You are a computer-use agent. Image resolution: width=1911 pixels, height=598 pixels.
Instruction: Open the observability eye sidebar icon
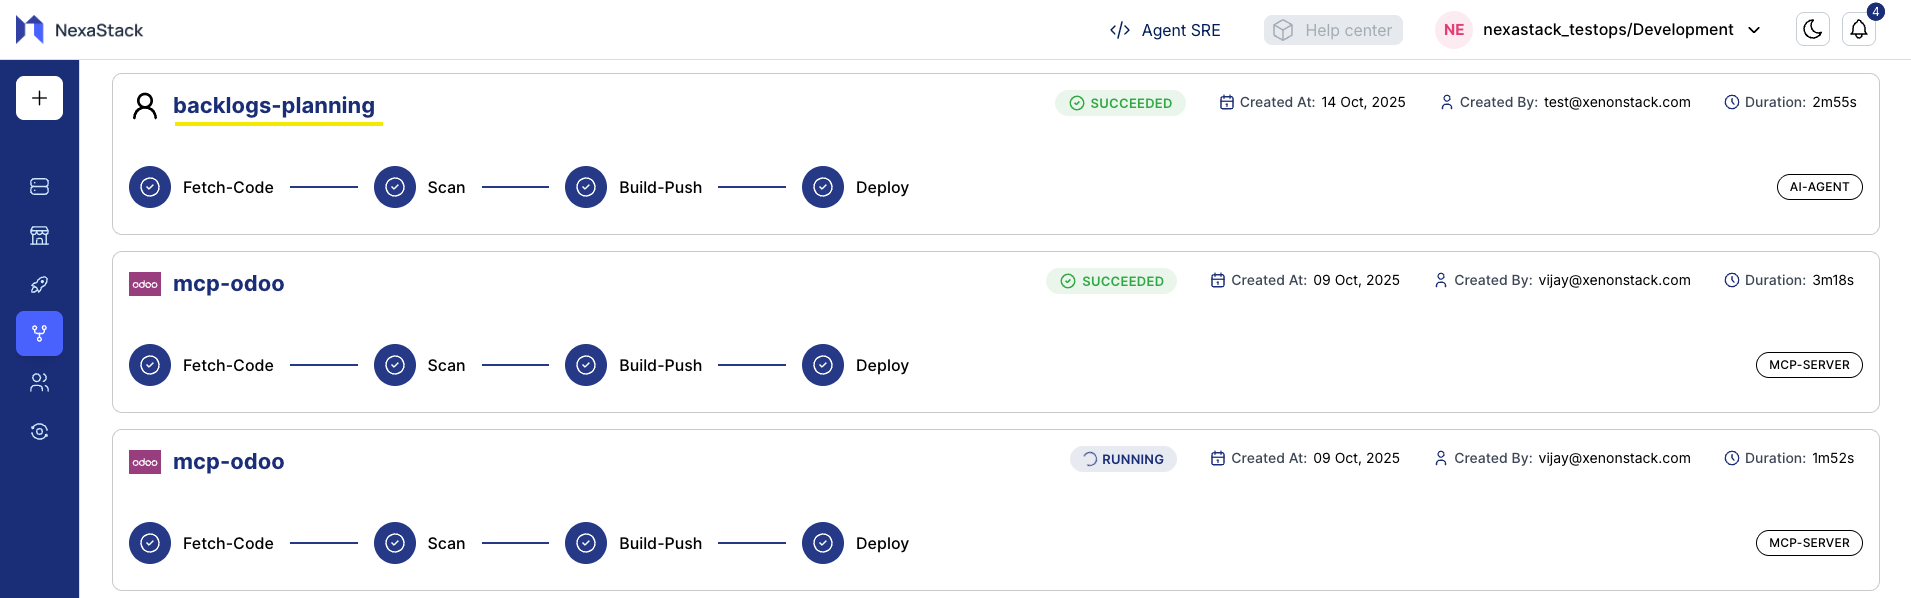39,432
